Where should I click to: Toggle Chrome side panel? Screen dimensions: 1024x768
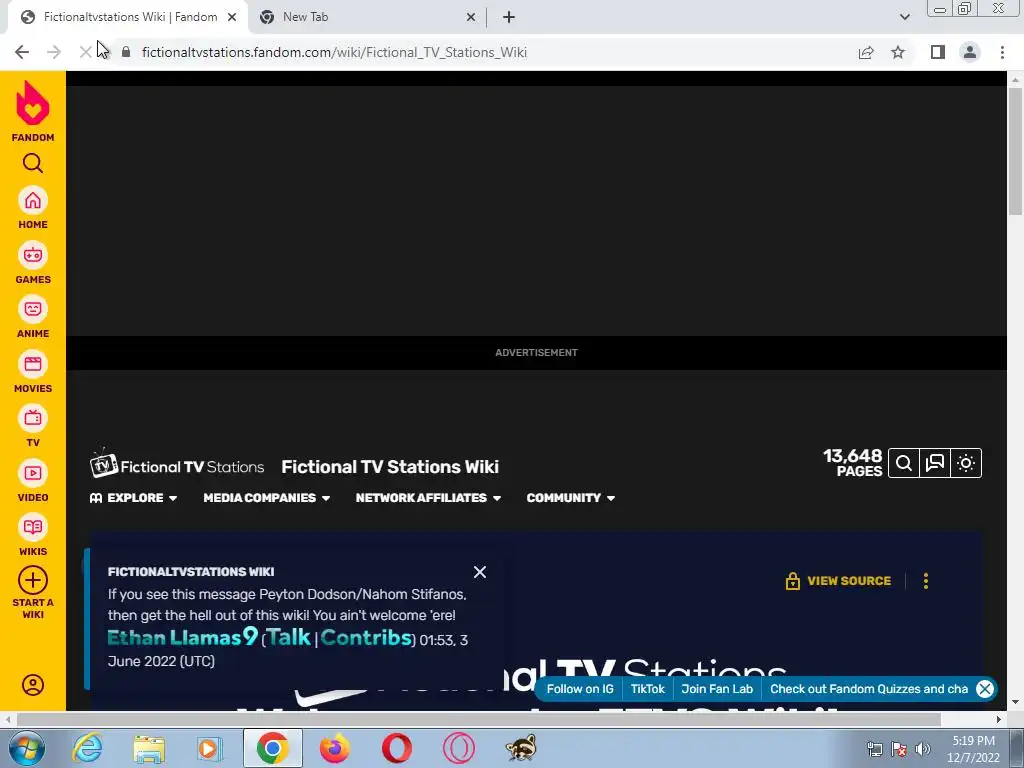tap(938, 52)
